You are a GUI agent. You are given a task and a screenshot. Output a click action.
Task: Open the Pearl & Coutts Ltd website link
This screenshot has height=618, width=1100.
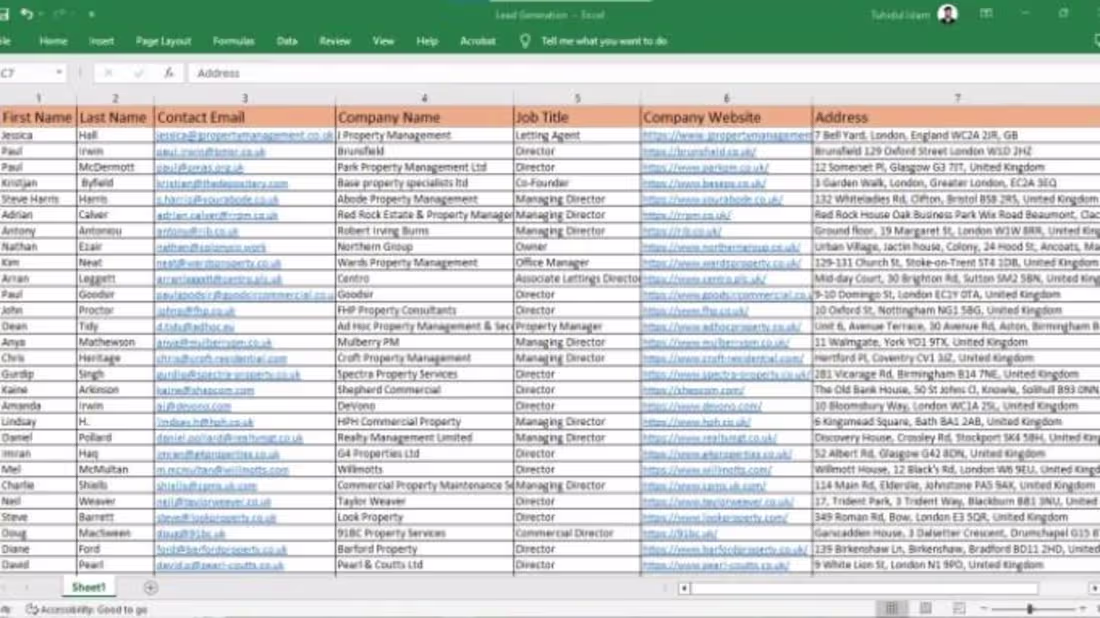[716, 565]
